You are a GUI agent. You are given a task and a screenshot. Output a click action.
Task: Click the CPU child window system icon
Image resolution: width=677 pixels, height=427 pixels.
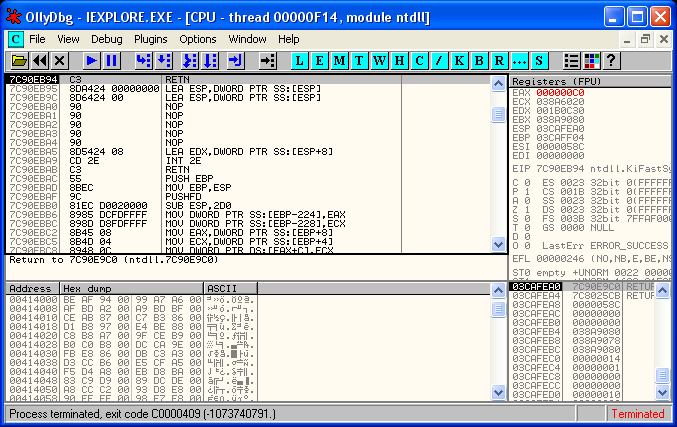coord(16,39)
